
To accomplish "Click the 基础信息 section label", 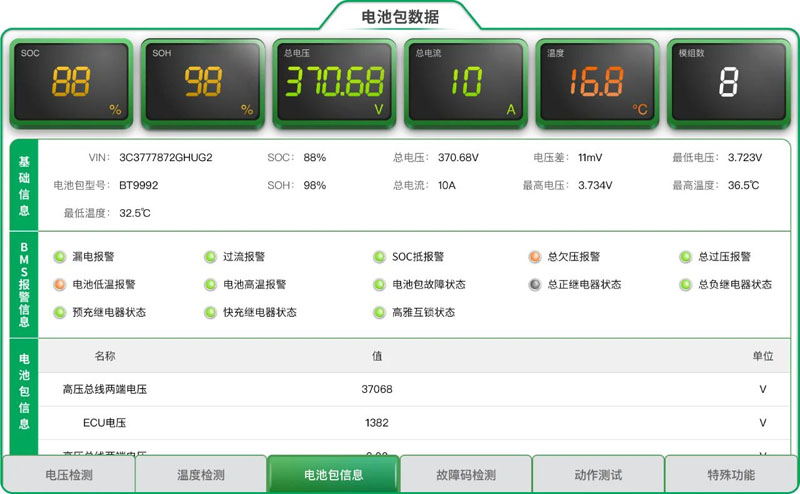I will 24,186.
